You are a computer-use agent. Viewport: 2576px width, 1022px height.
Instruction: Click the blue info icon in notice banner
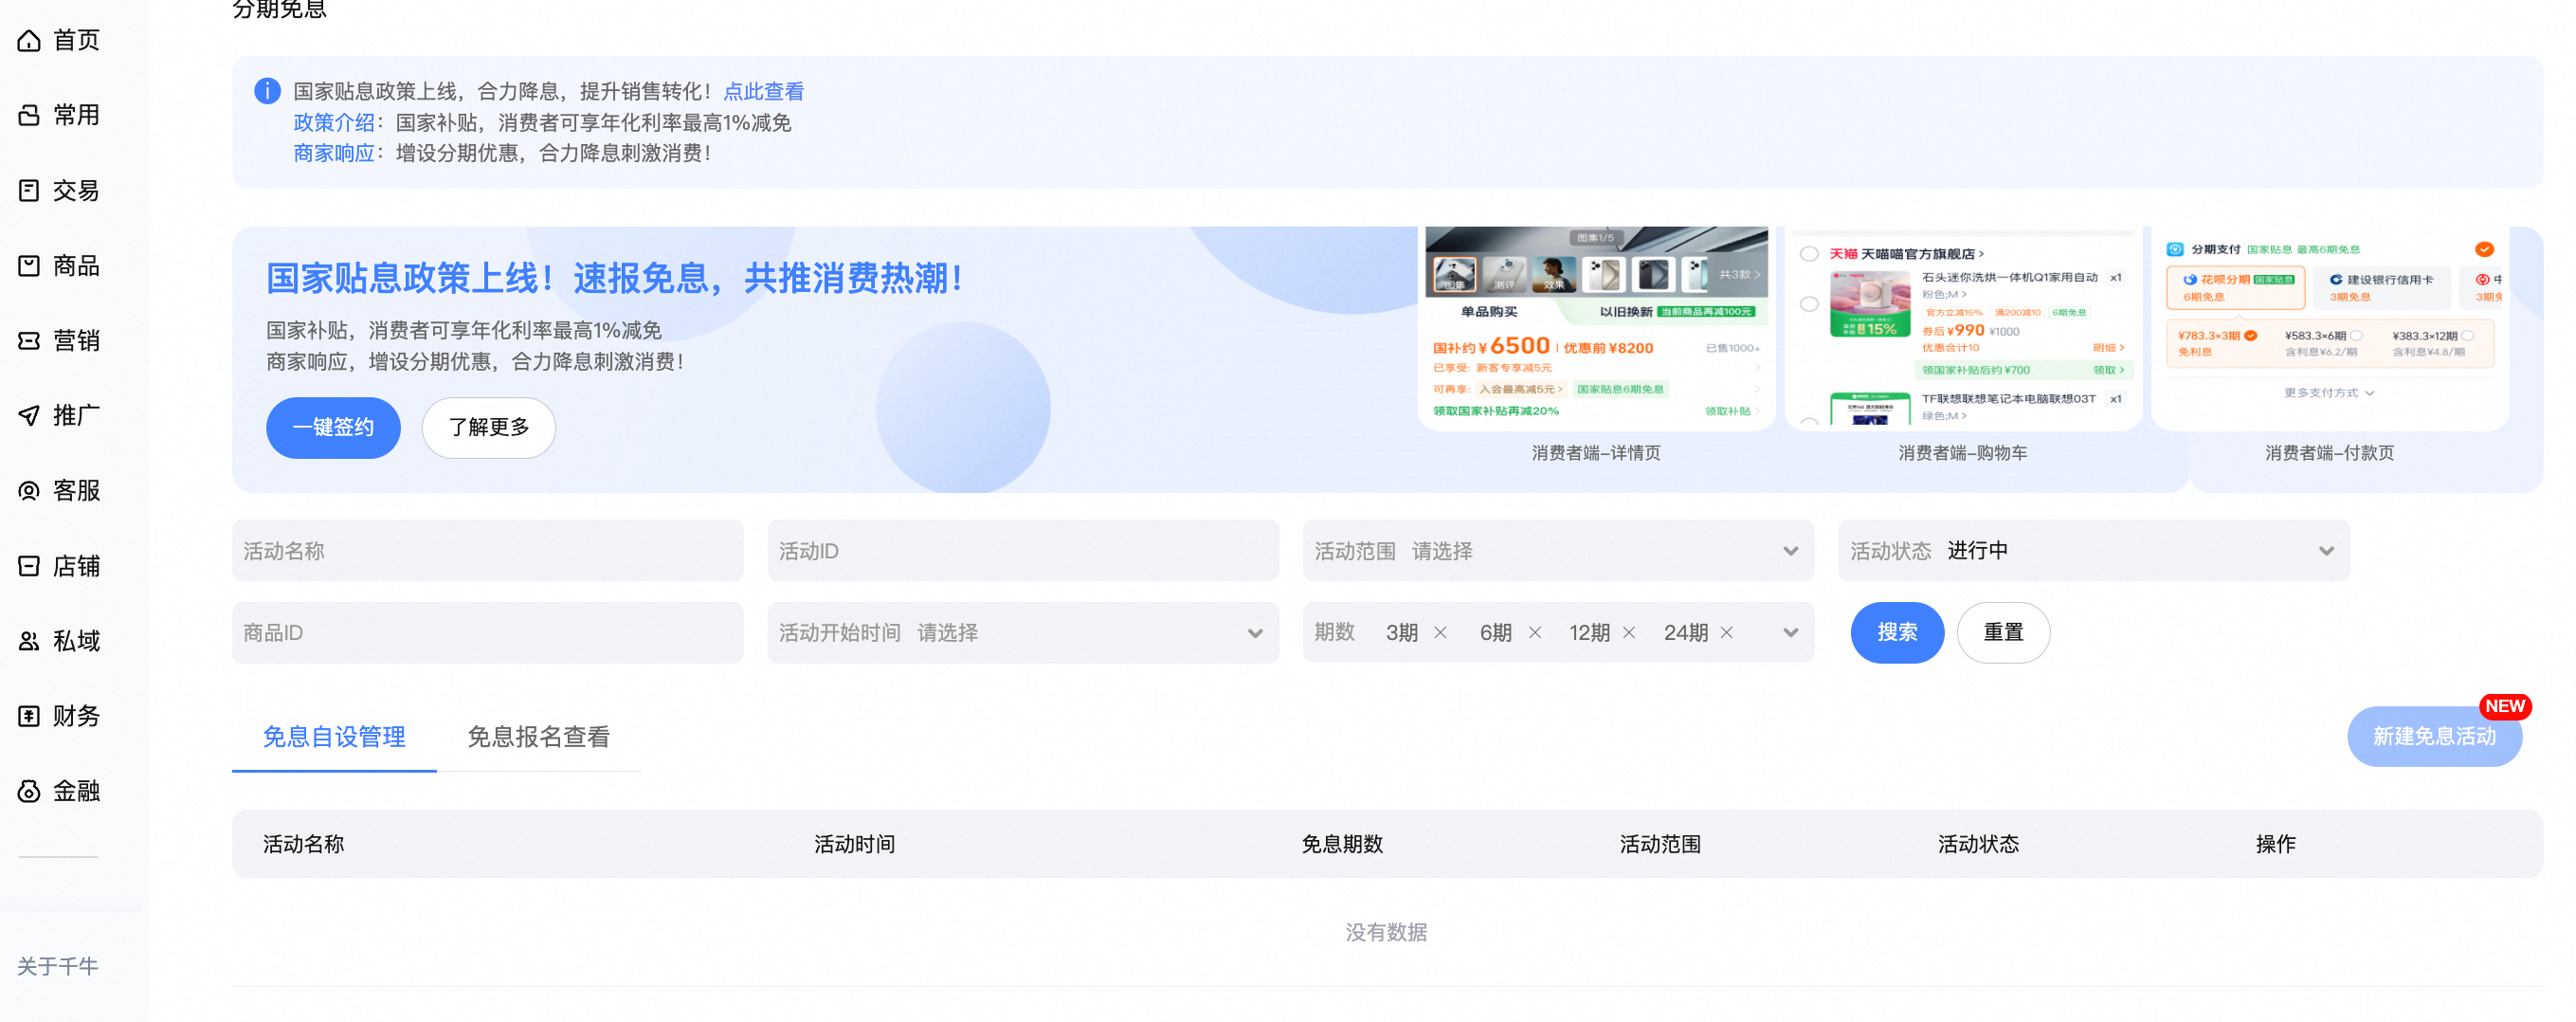tap(267, 91)
